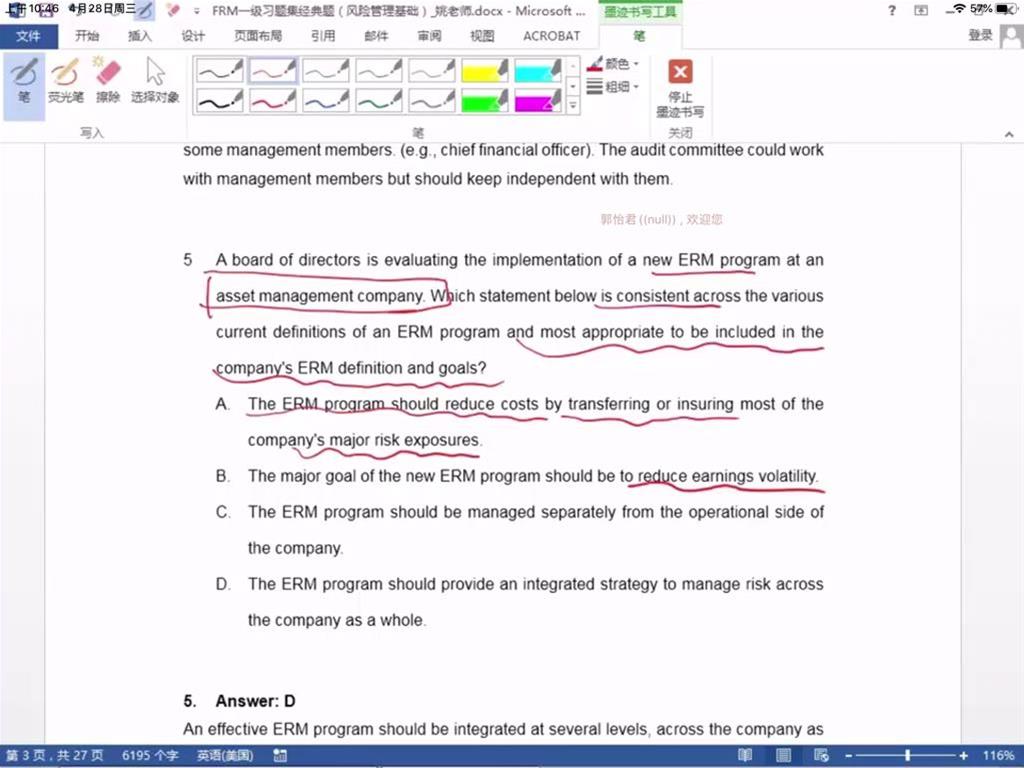1024x768 pixels.
Task: Pick the fifth thin pen style, top row
Action: (432, 70)
